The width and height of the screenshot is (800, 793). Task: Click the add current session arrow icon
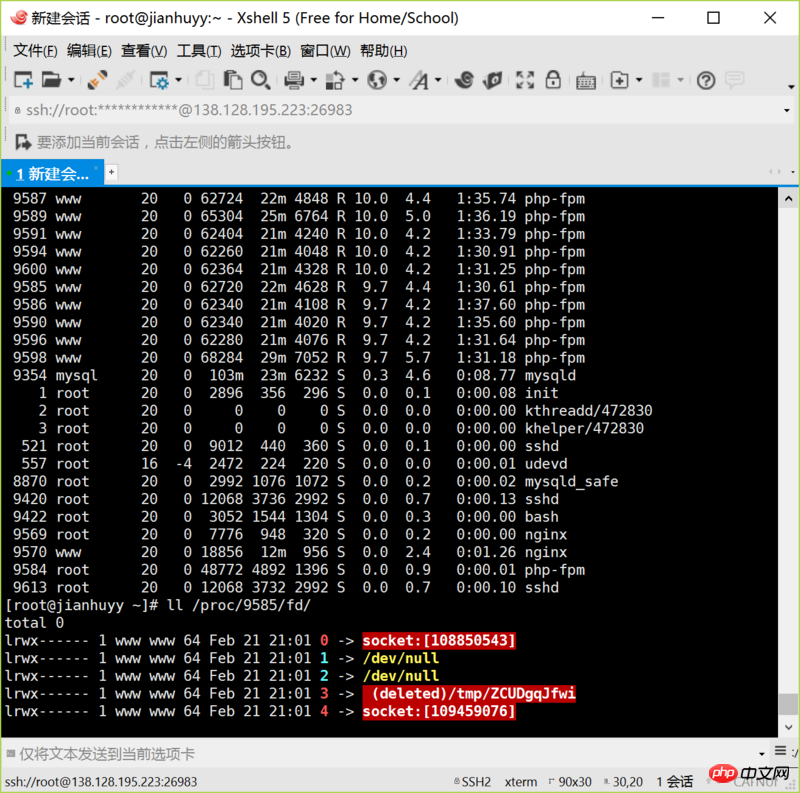click(x=22, y=142)
